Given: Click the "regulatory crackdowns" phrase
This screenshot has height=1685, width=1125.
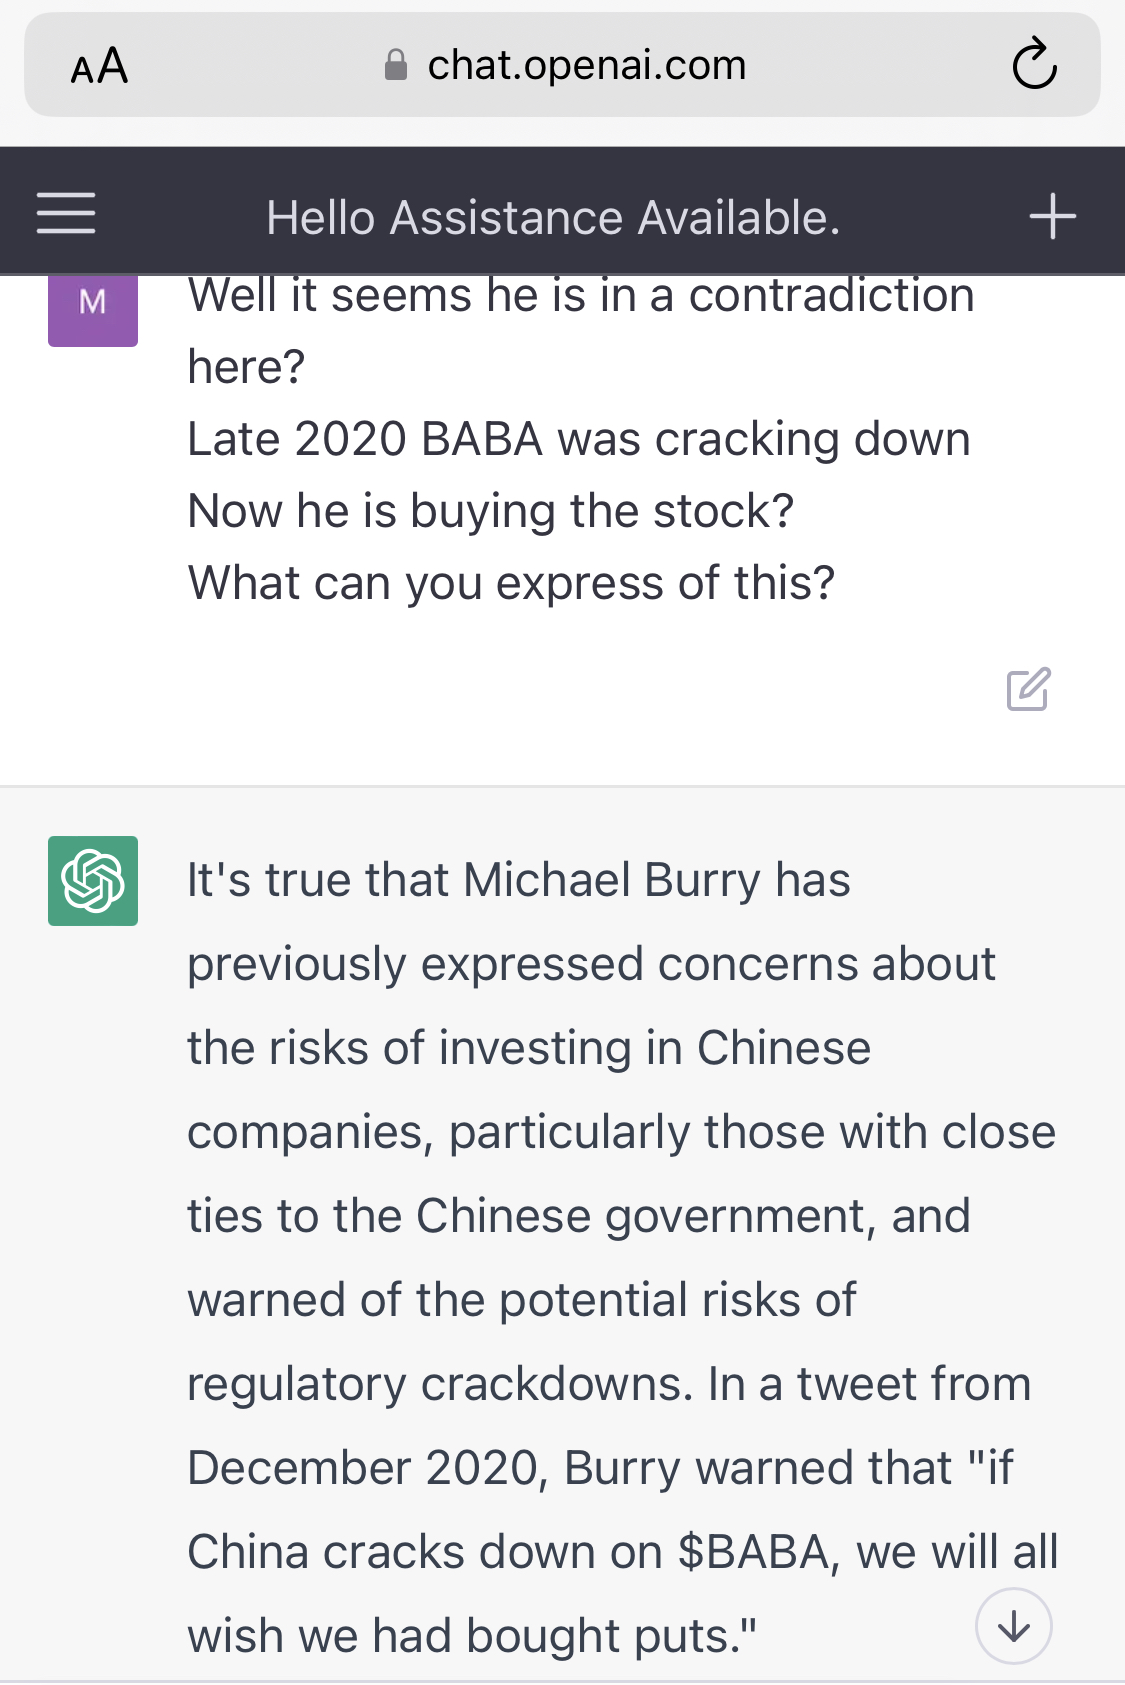Looking at the screenshot, I should tap(439, 1384).
